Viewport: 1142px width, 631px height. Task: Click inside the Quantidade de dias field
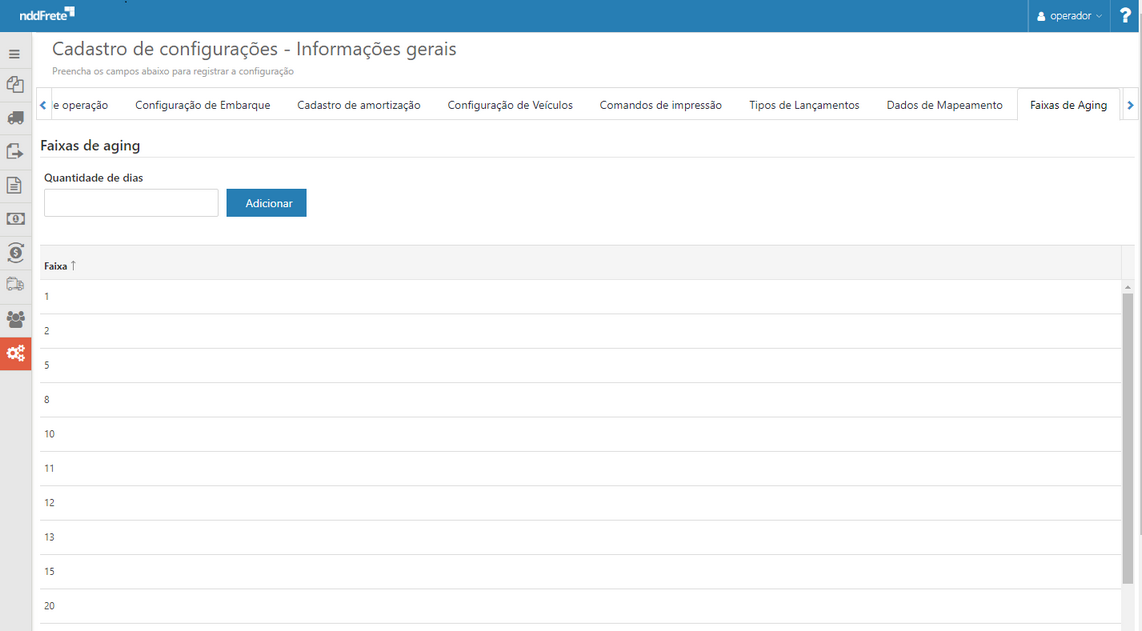[x=130, y=202]
